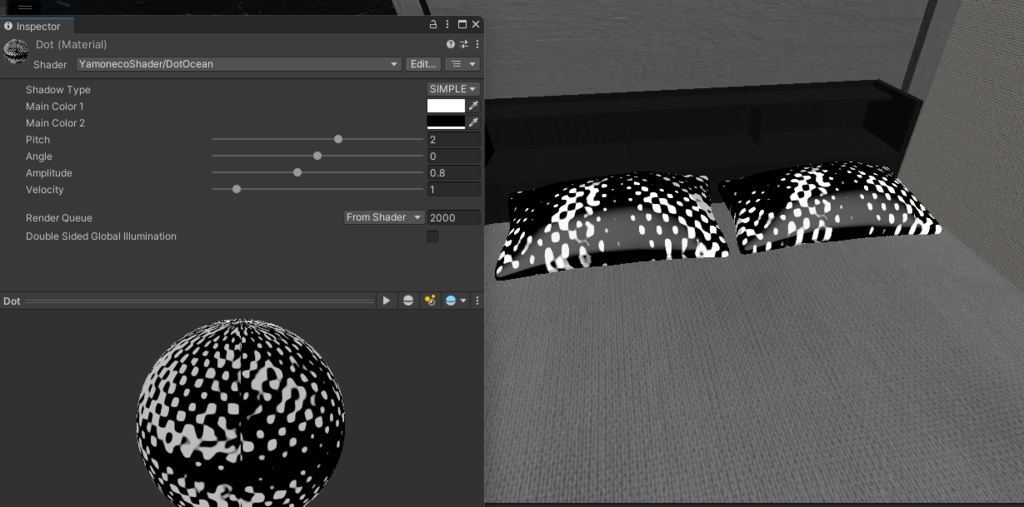Select the right dotted pillow in scene

[829, 206]
